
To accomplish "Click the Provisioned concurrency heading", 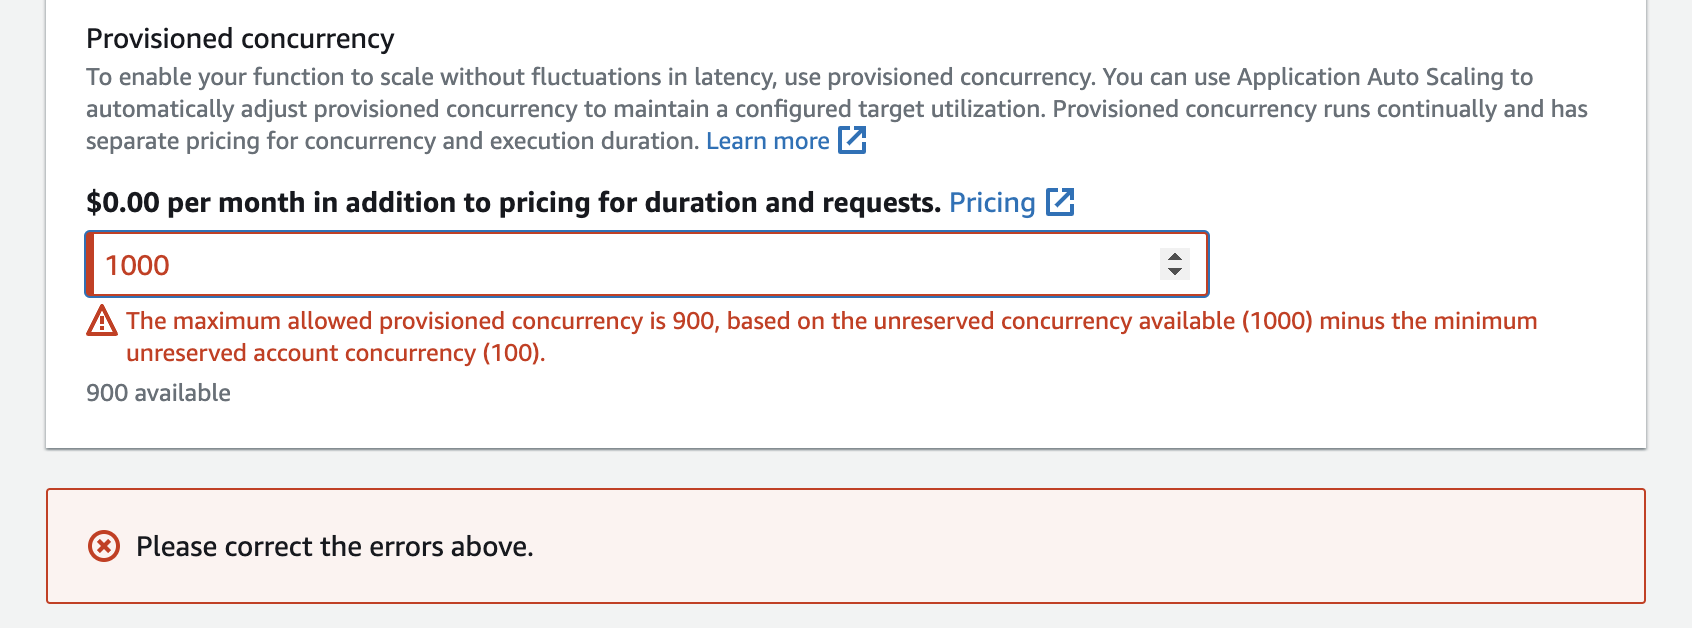I will [x=240, y=38].
